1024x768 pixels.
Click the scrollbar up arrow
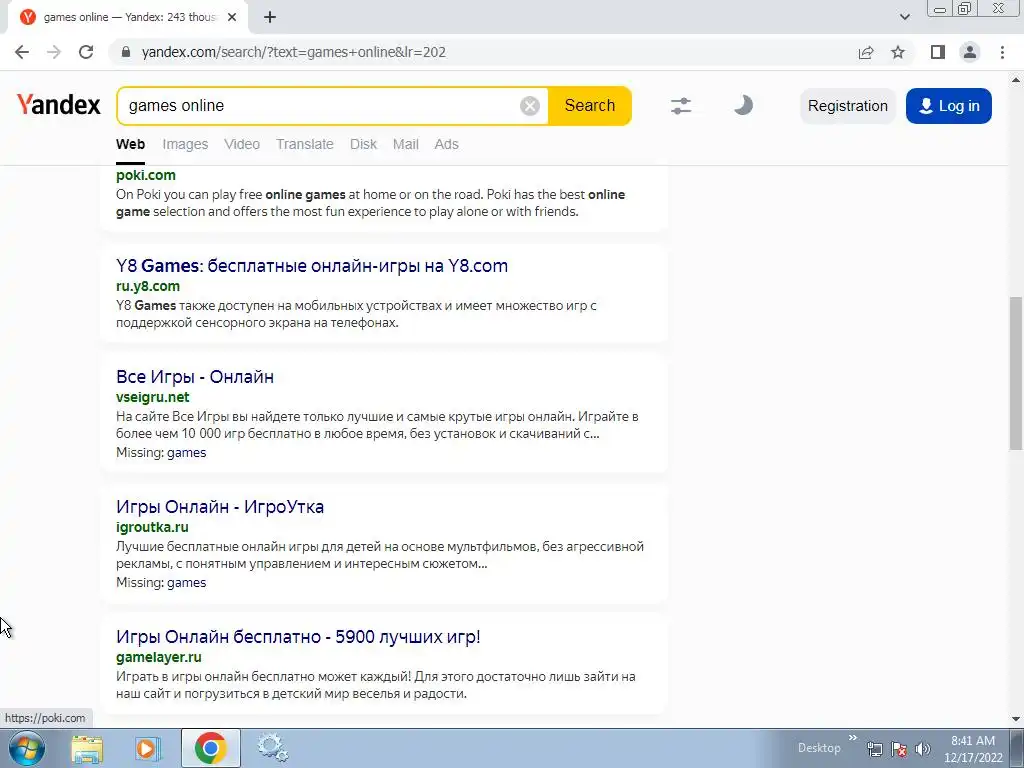point(1016,80)
